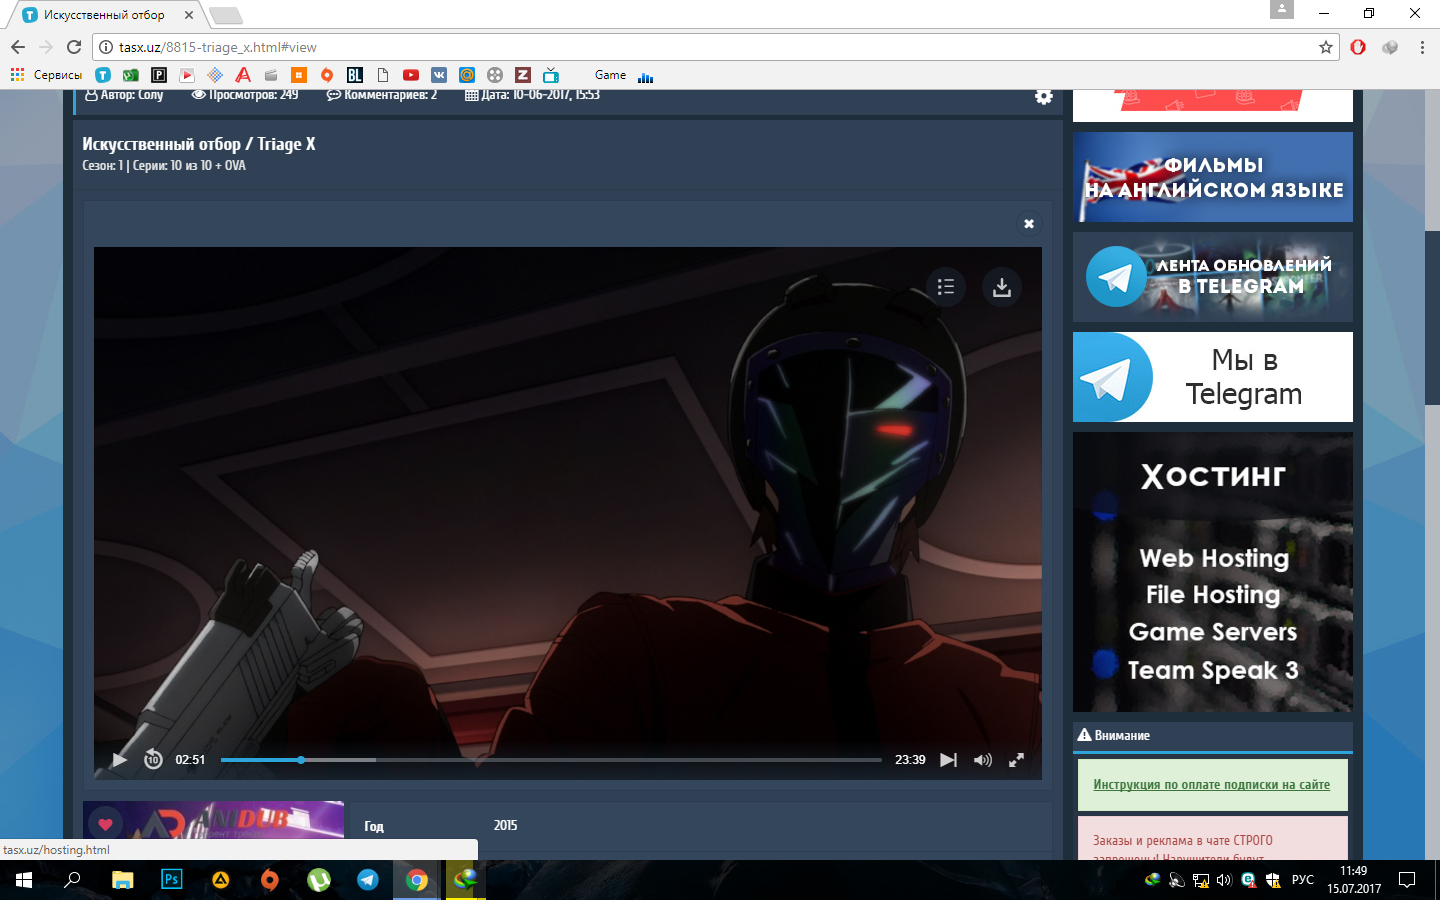1440x900 pixels.
Task: Open Chrome menu with three dots
Action: [x=1422, y=47]
